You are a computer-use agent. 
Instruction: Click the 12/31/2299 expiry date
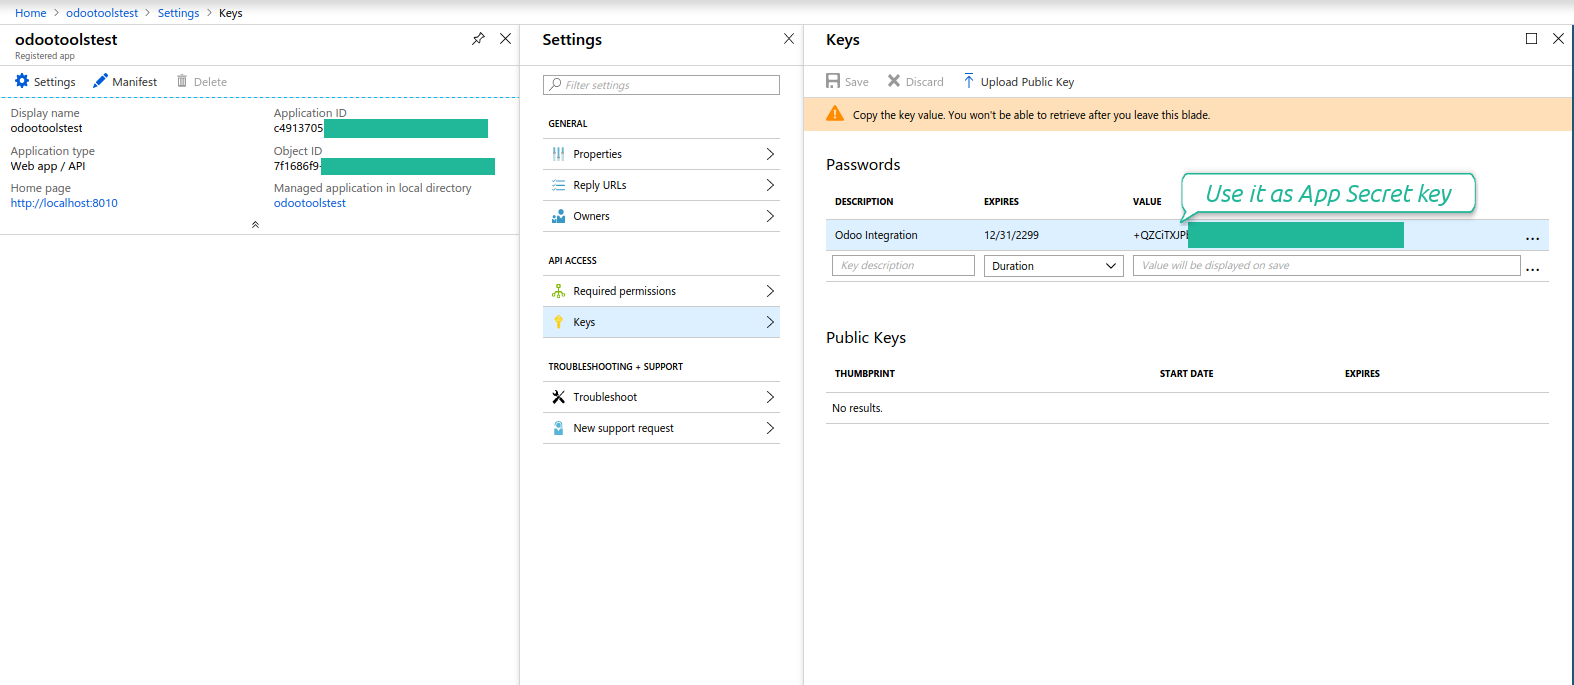coord(1011,235)
